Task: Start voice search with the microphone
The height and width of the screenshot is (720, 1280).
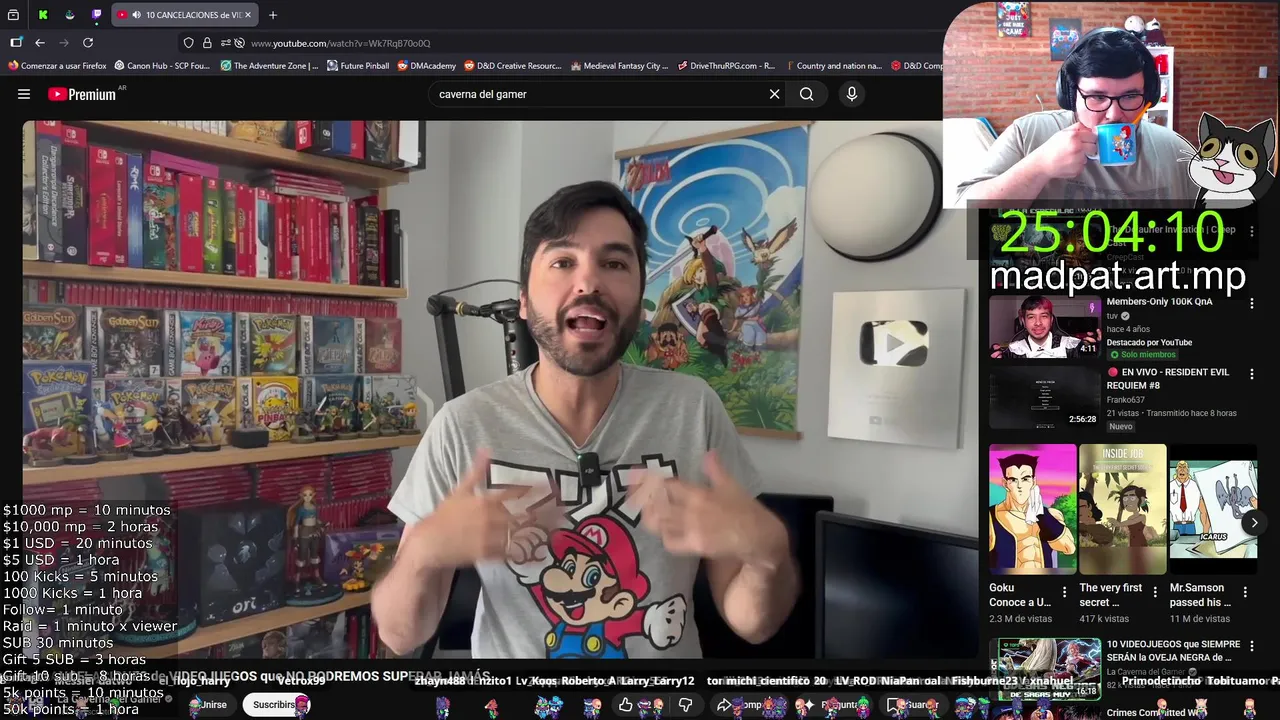Action: (x=852, y=94)
